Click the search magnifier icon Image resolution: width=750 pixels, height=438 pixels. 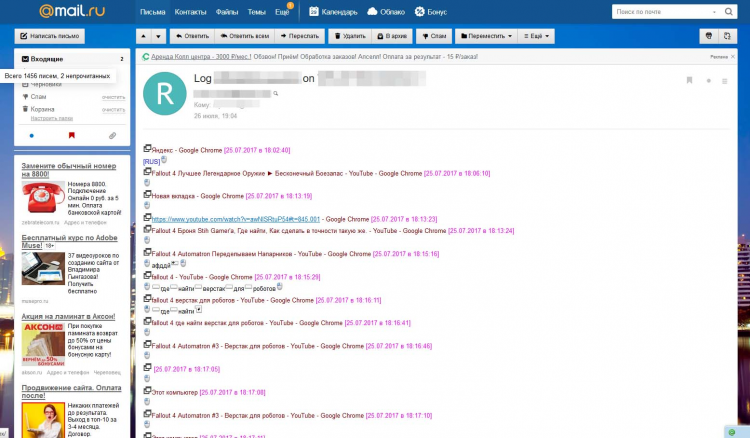coord(728,11)
